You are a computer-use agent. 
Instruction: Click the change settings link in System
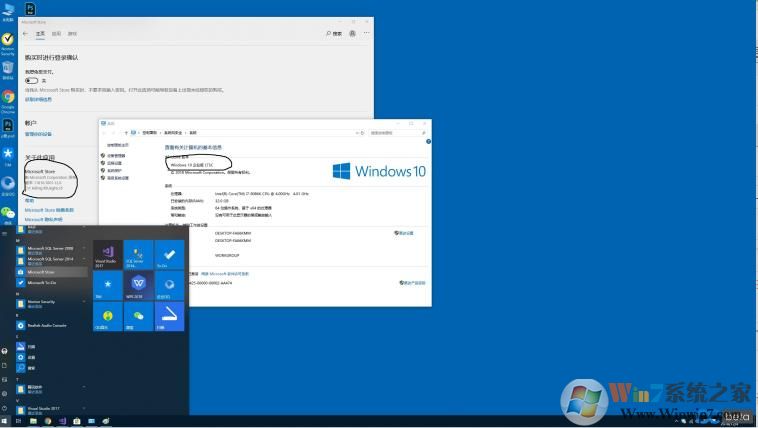(404, 233)
